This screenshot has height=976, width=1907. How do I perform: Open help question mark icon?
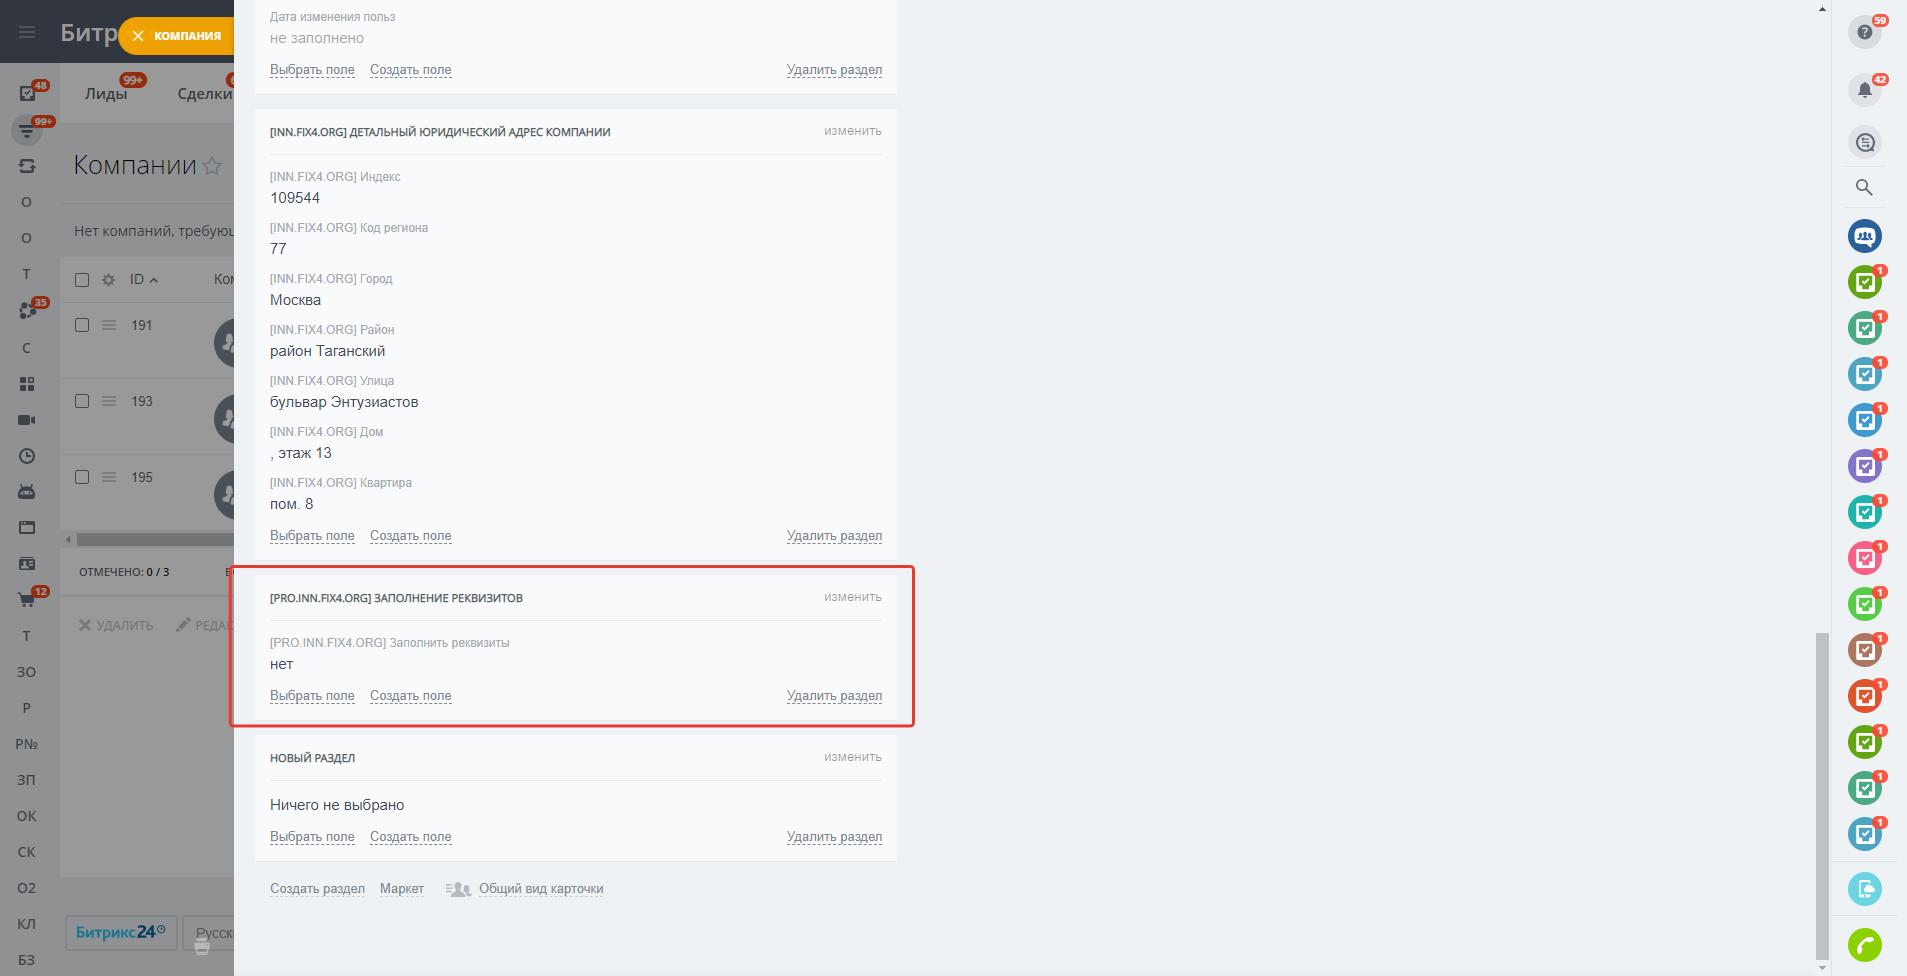[x=1864, y=32]
